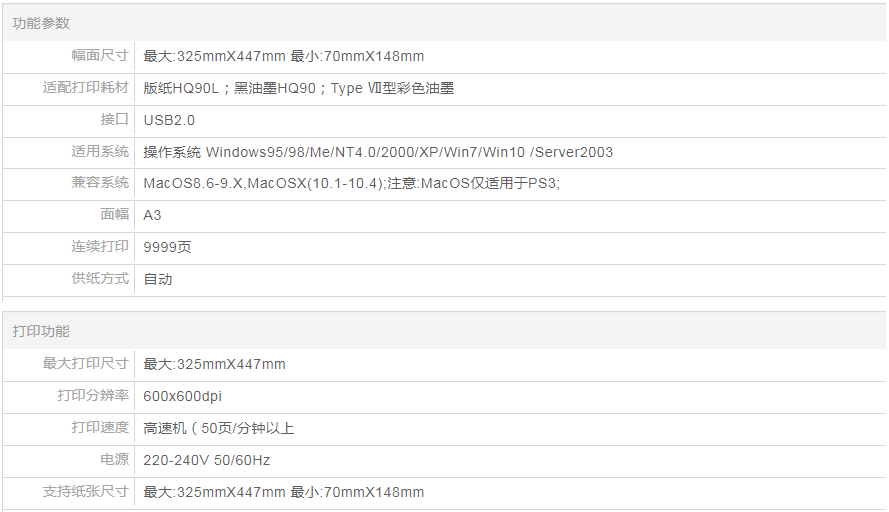Select the 供纸方式 row label

pos(100,279)
